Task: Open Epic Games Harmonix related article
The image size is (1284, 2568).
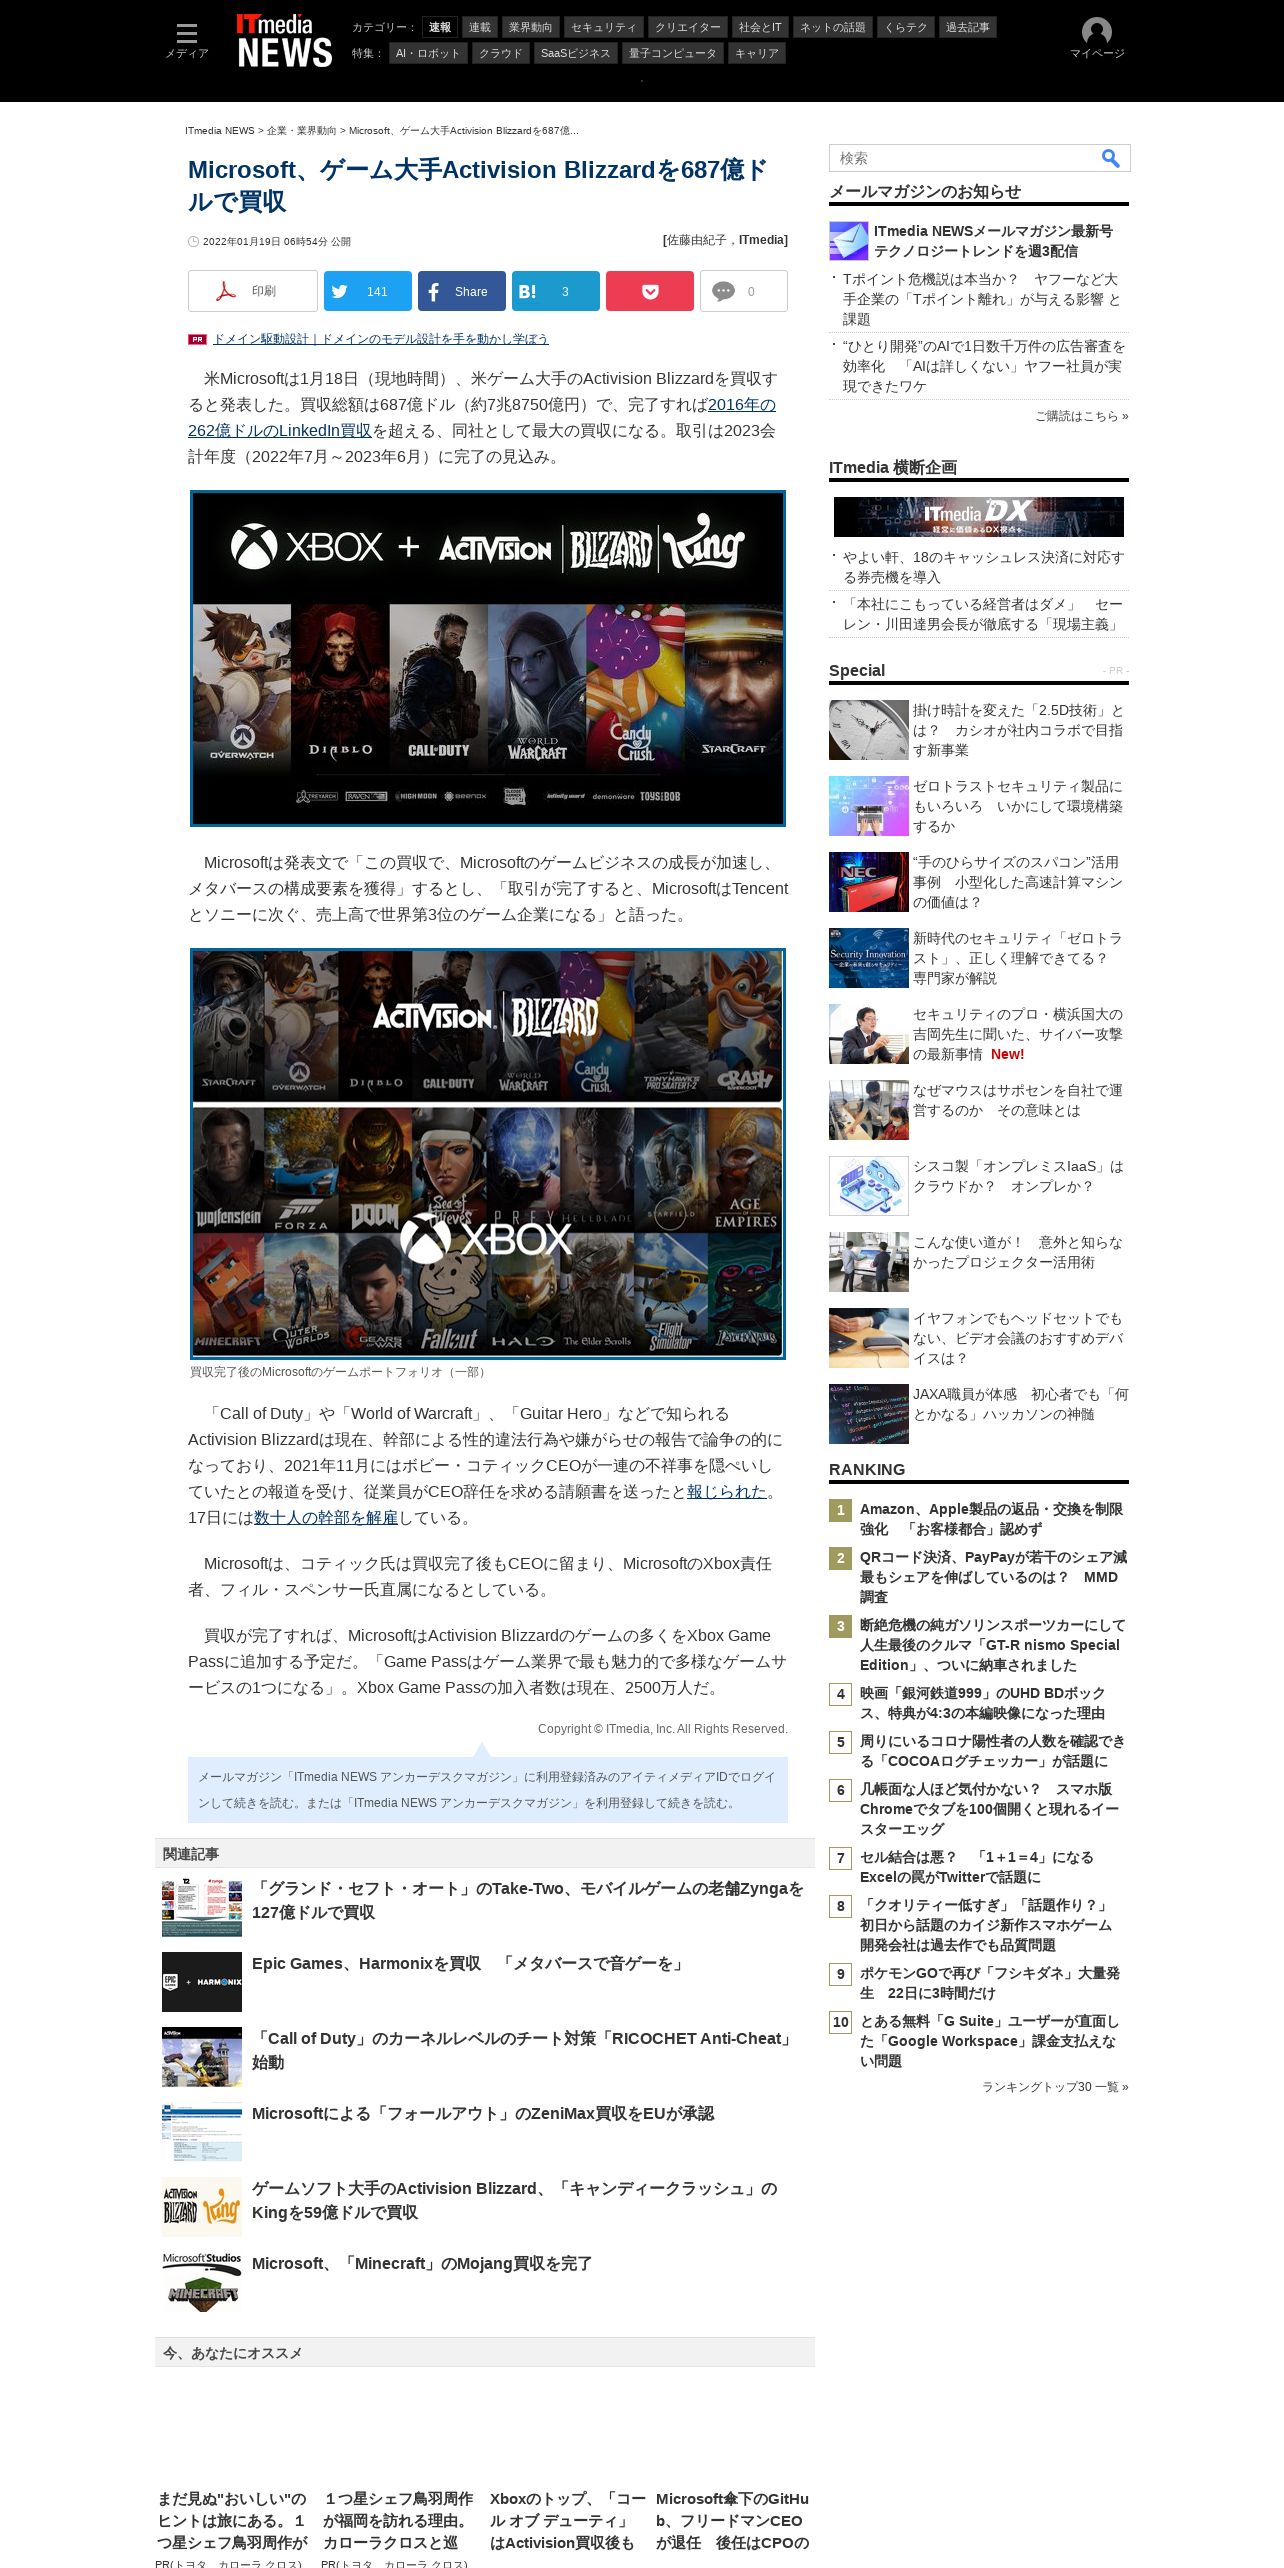Action: tap(470, 1964)
